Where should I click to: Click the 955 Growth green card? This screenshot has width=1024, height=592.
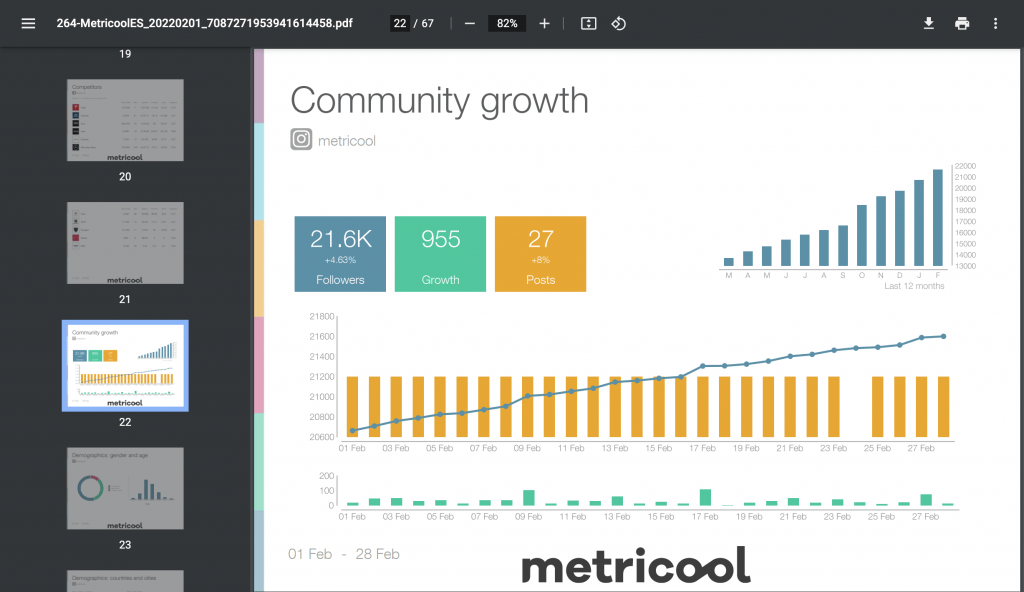click(x=440, y=254)
